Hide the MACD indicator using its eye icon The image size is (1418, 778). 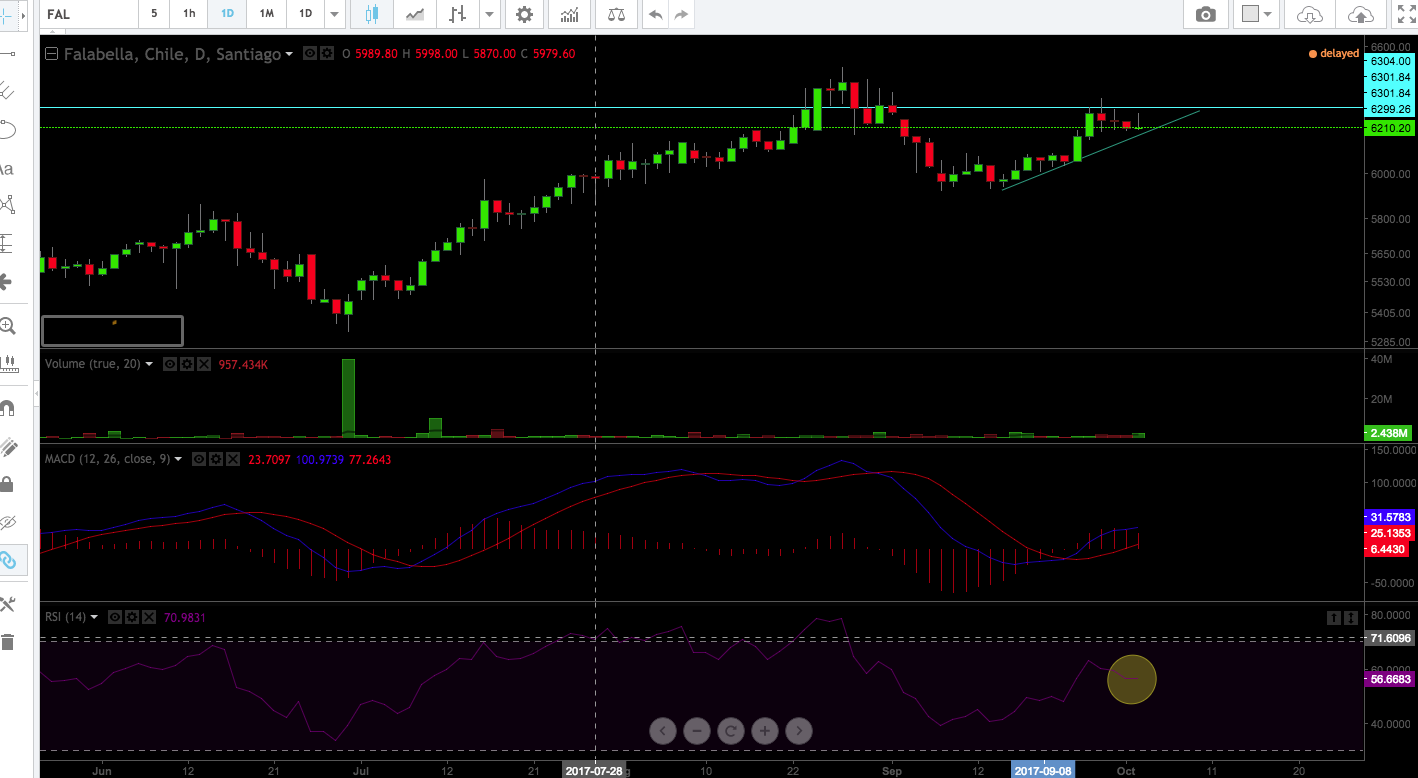coord(198,459)
